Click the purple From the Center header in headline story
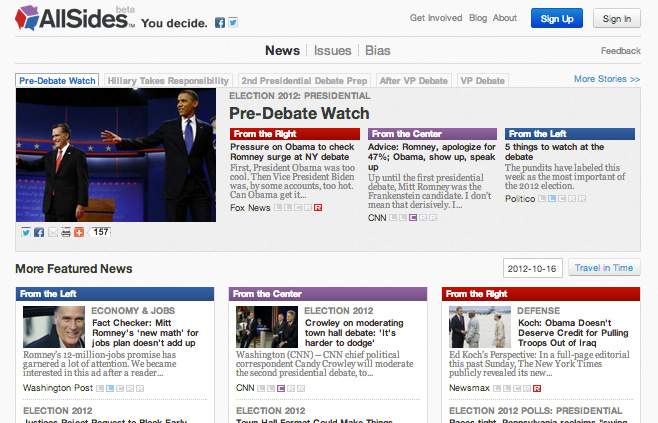 point(432,134)
